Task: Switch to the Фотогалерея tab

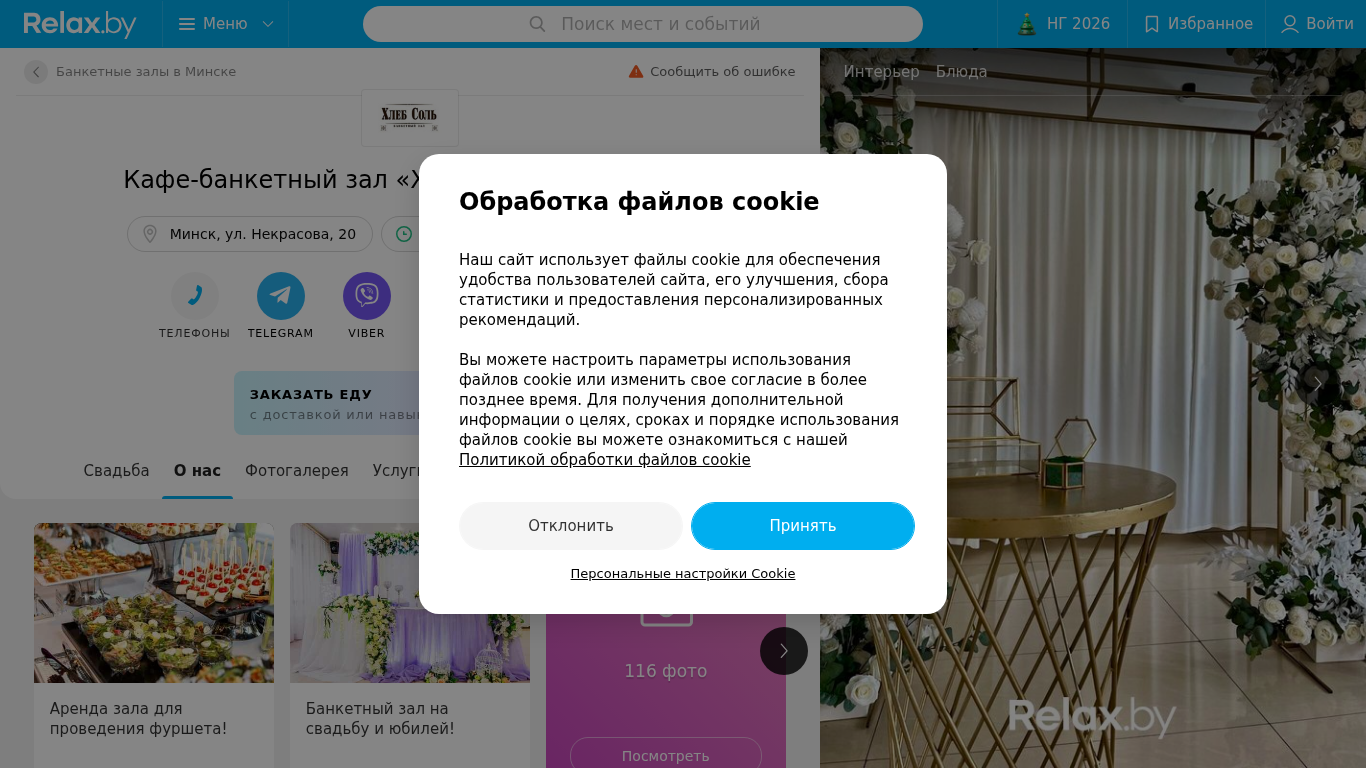Action: (x=297, y=471)
